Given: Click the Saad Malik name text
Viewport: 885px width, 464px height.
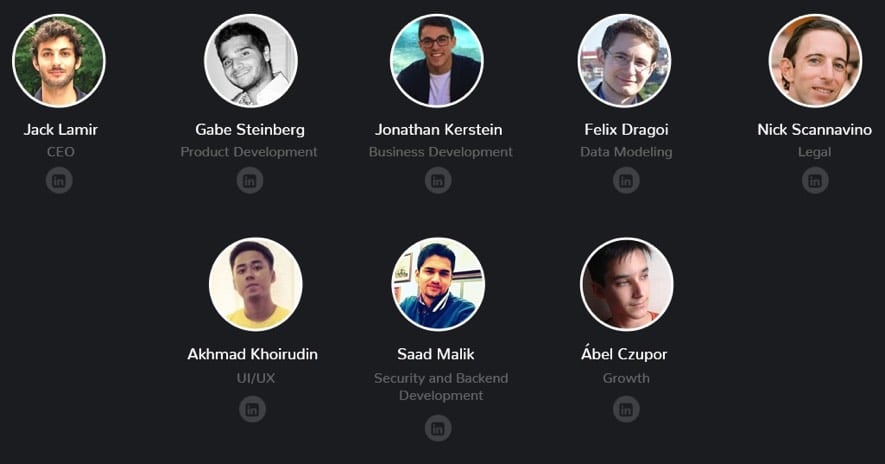Looking at the screenshot, I should click(436, 354).
